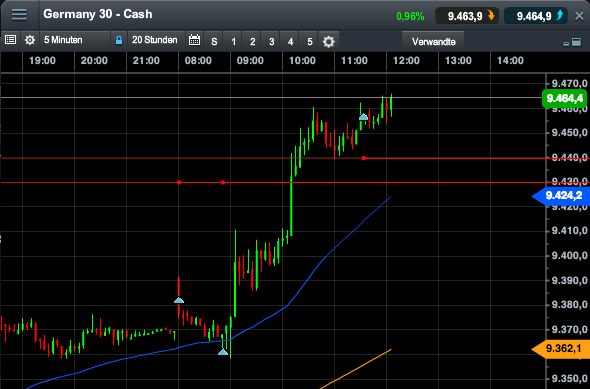This screenshot has width=590, height=389.
Task: Click the 12:00 time axis label
Action: coord(406,61)
